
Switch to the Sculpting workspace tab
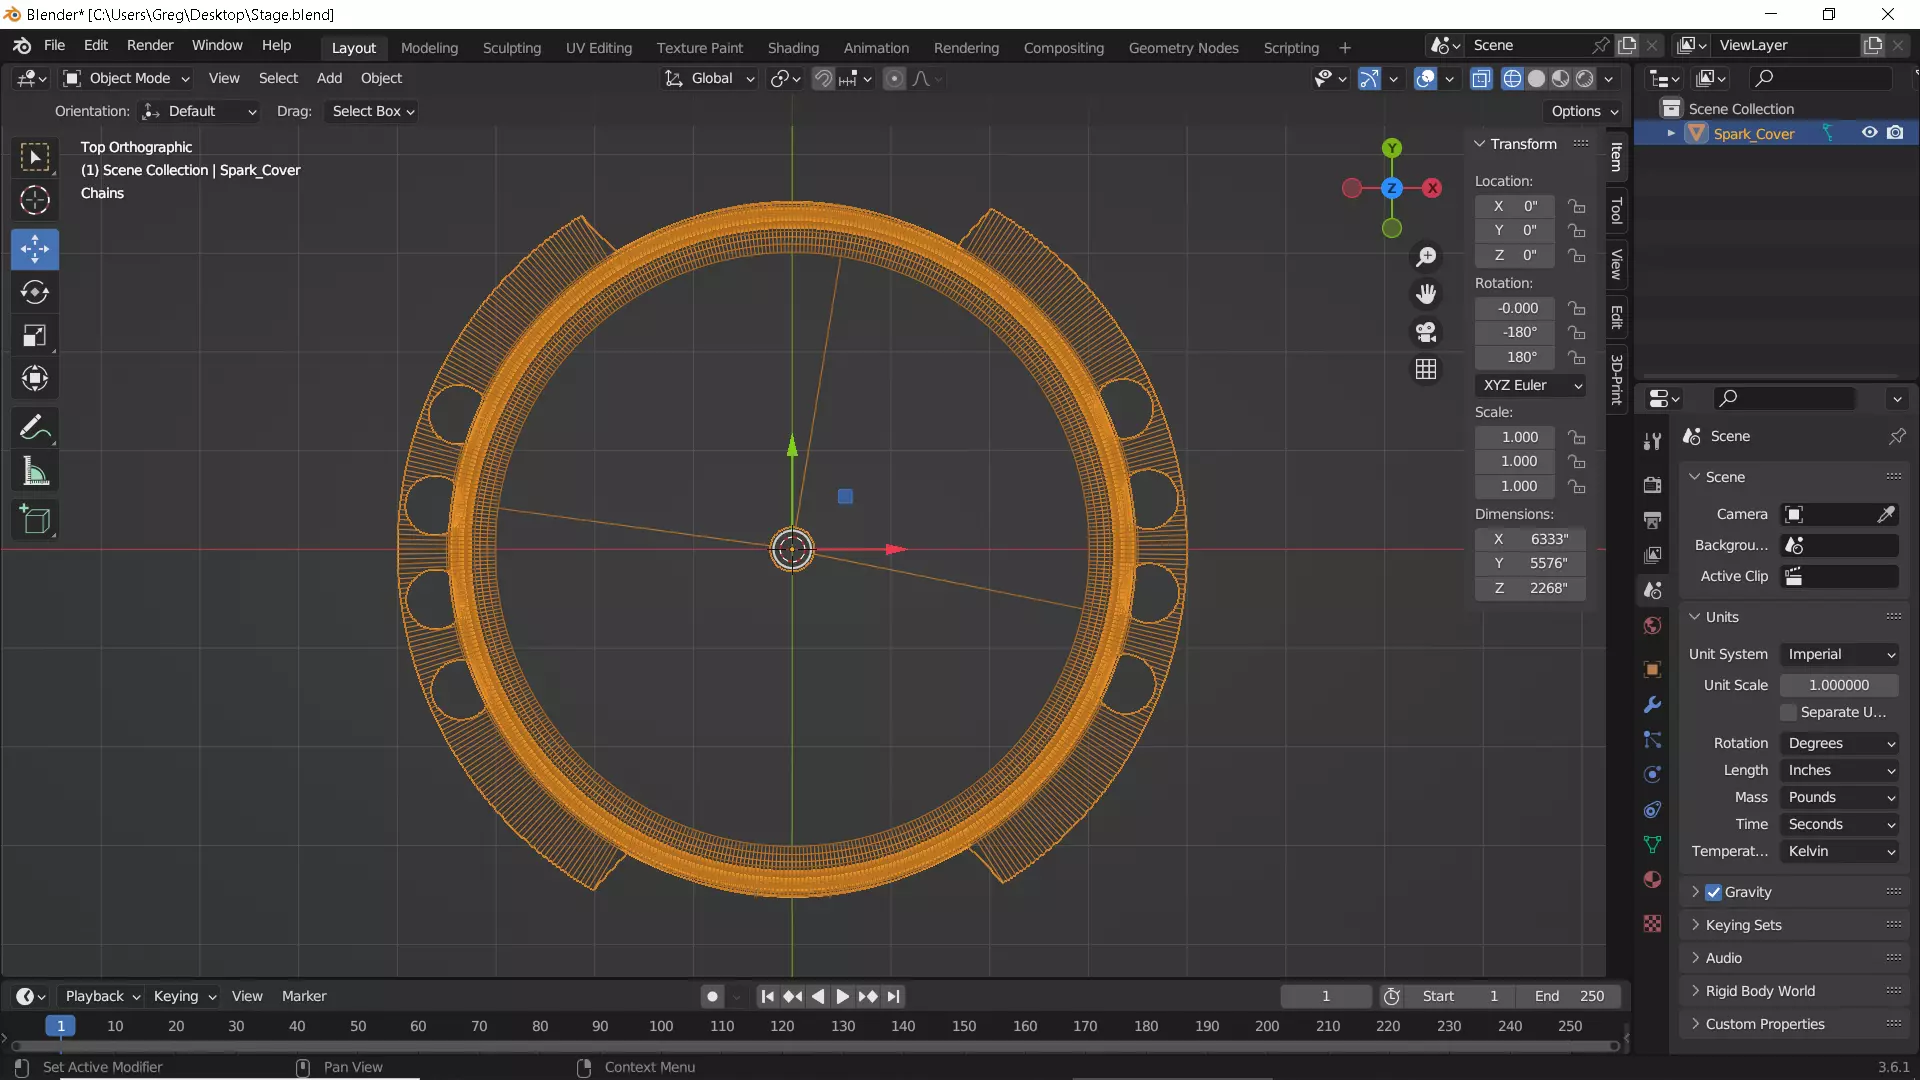click(511, 48)
